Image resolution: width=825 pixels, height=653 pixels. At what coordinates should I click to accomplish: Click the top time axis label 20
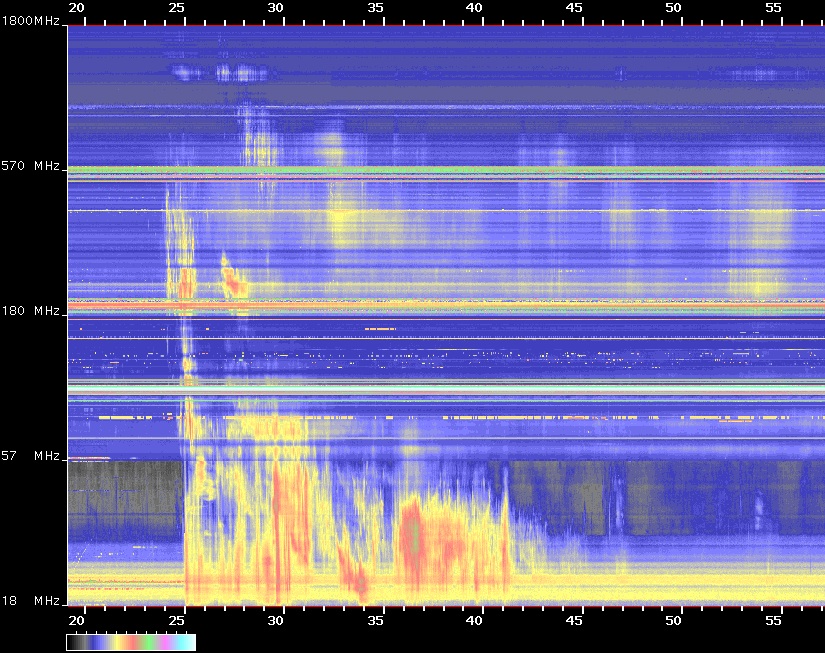click(x=77, y=8)
